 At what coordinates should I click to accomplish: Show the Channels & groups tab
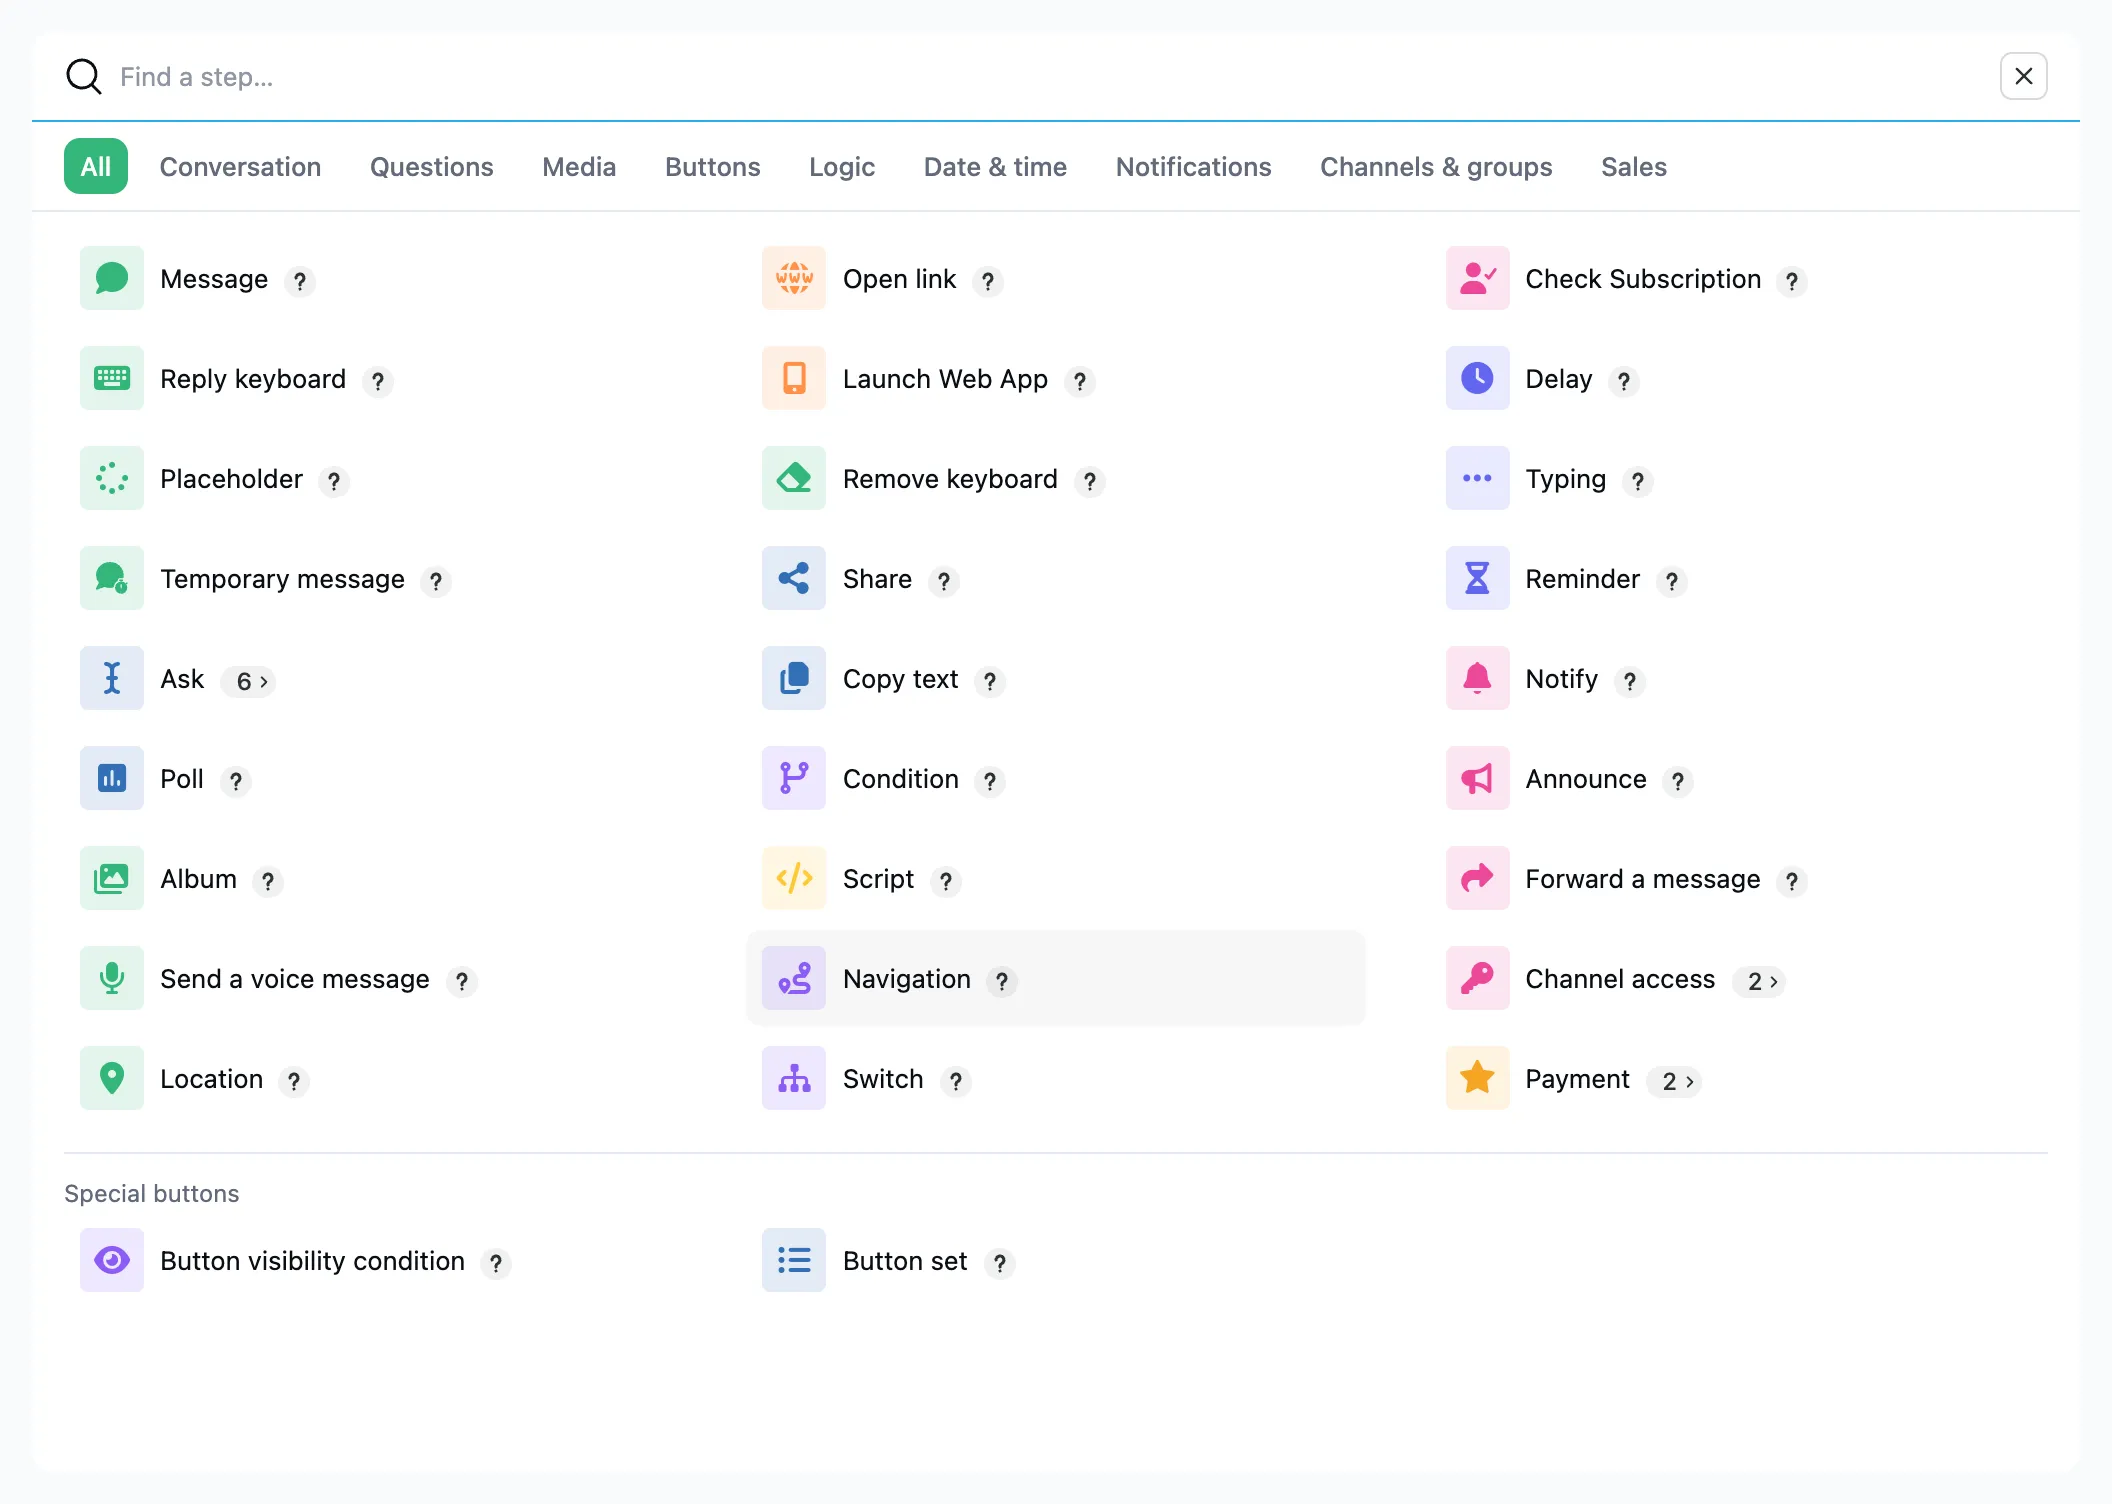point(1436,166)
